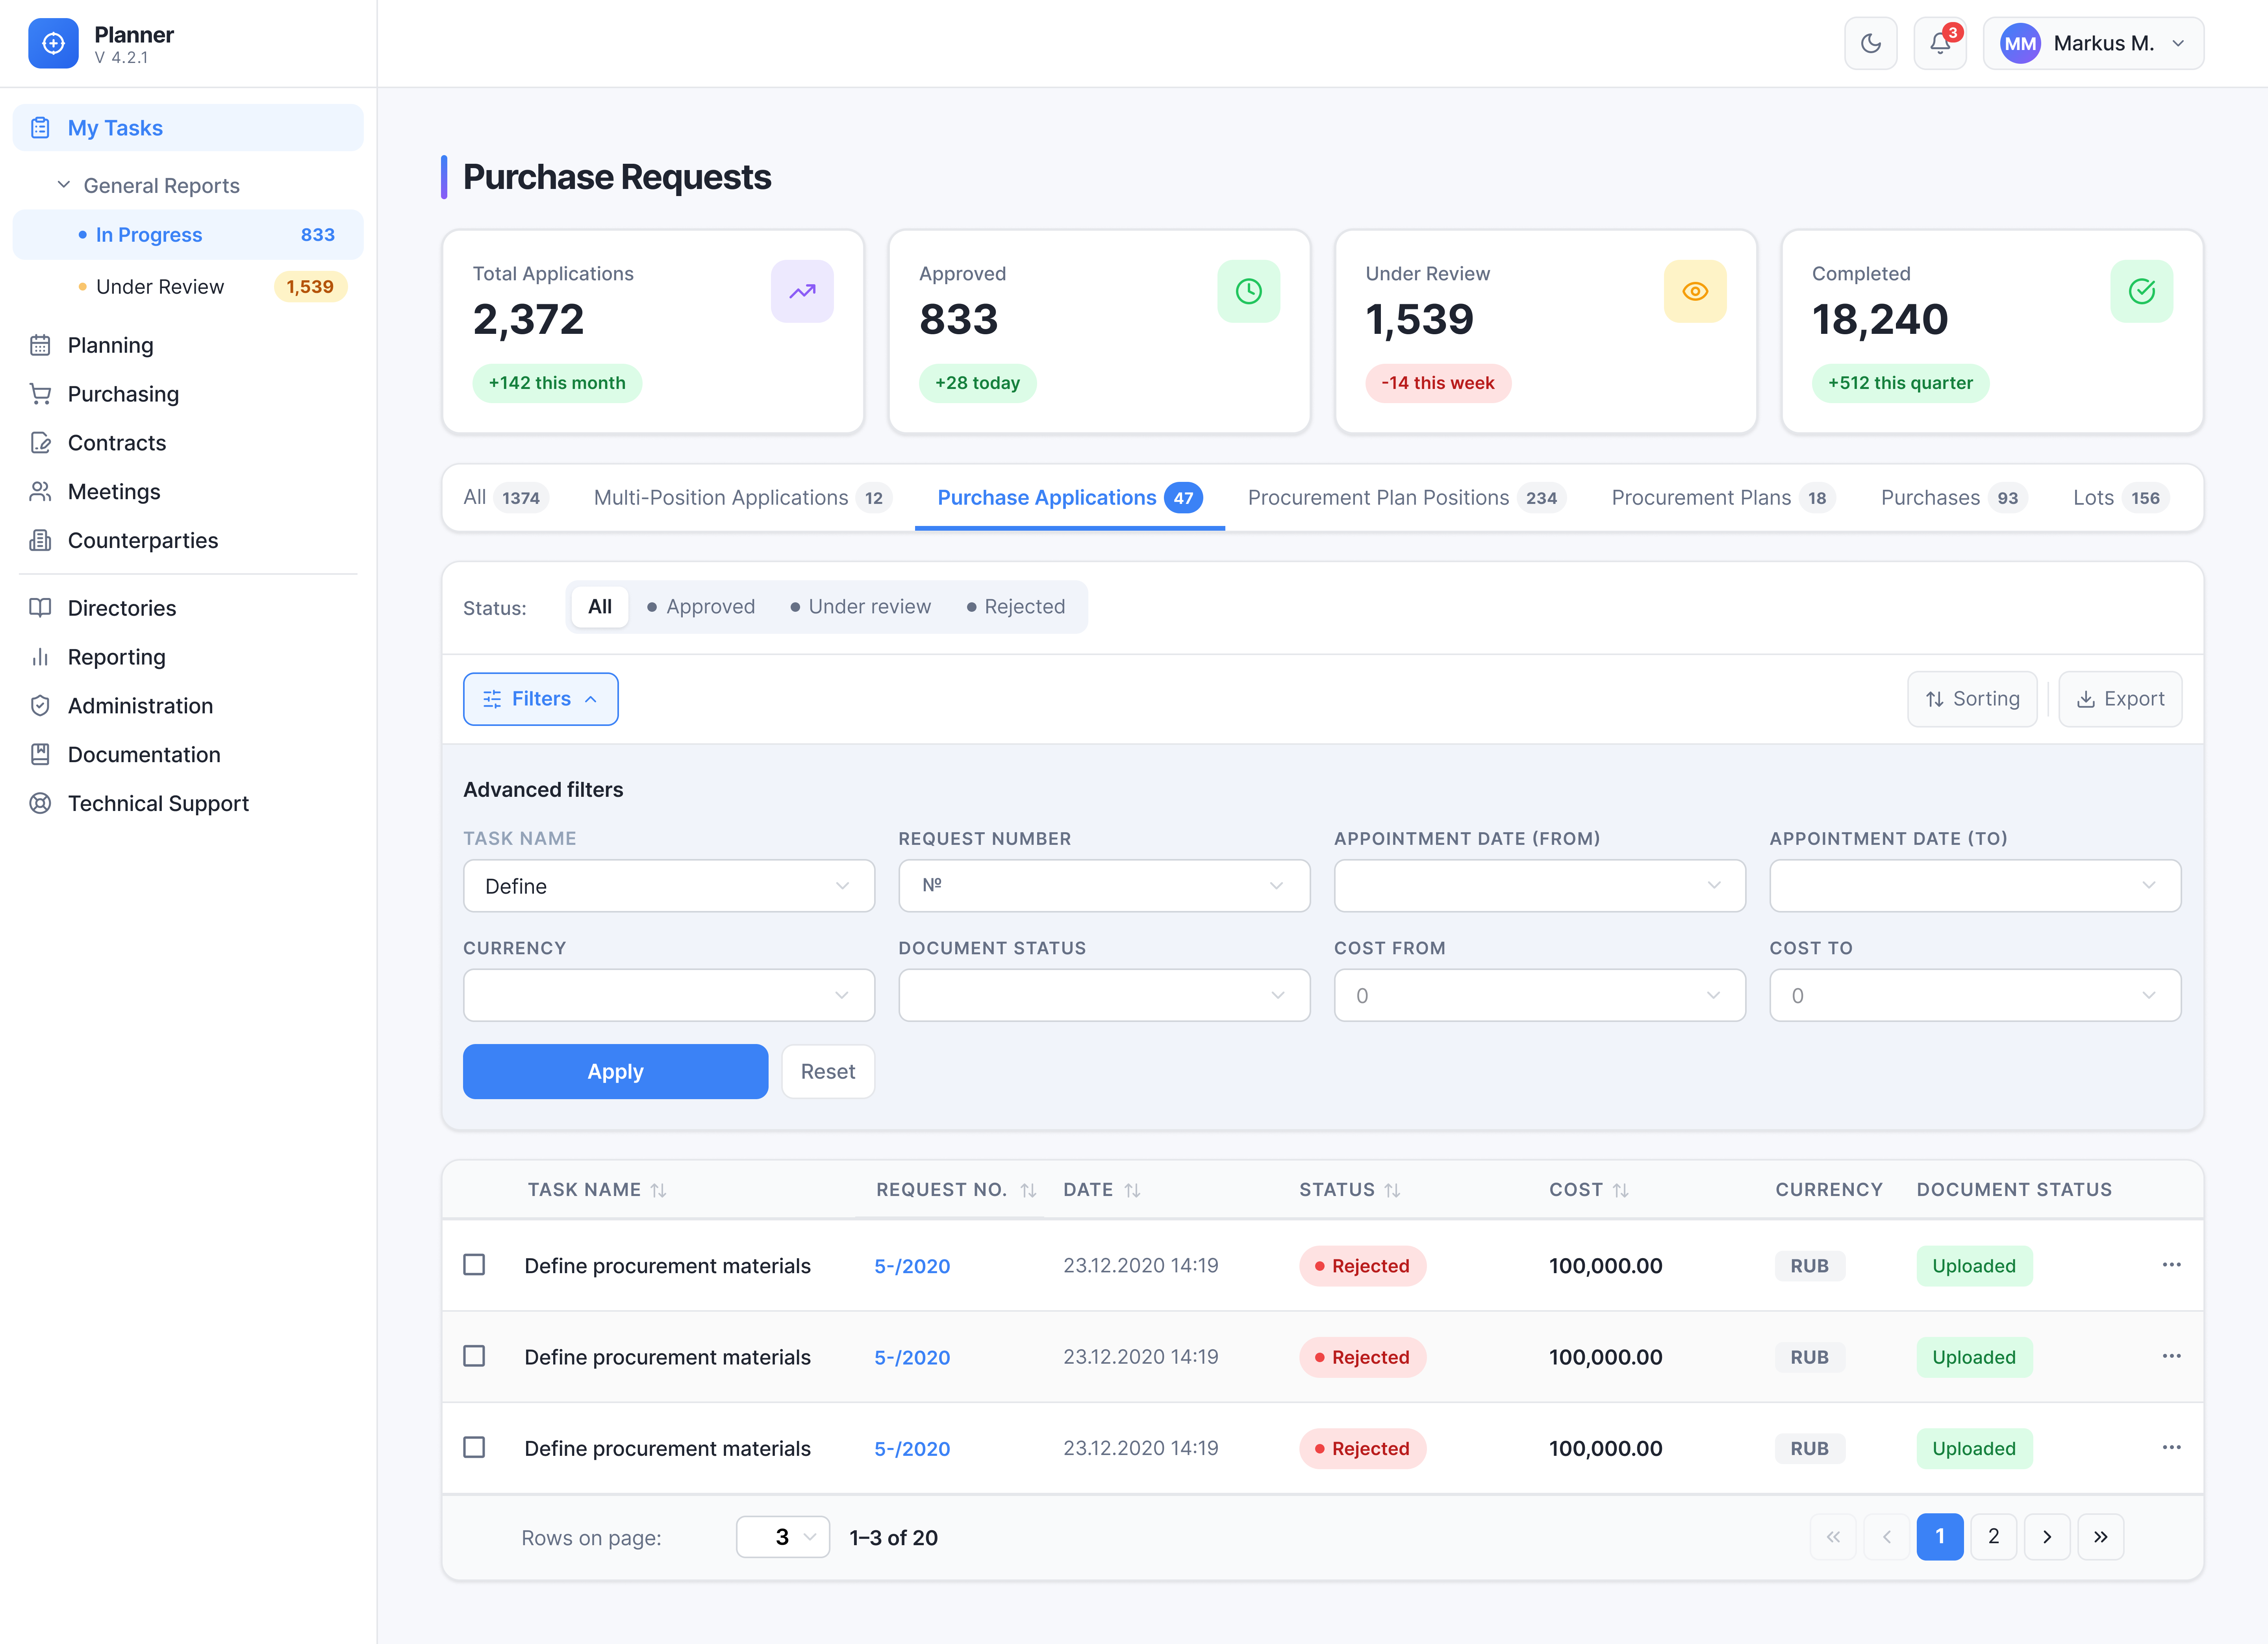Image resolution: width=2268 pixels, height=1644 pixels.
Task: Open notifications bell icon
Action: point(1940,43)
